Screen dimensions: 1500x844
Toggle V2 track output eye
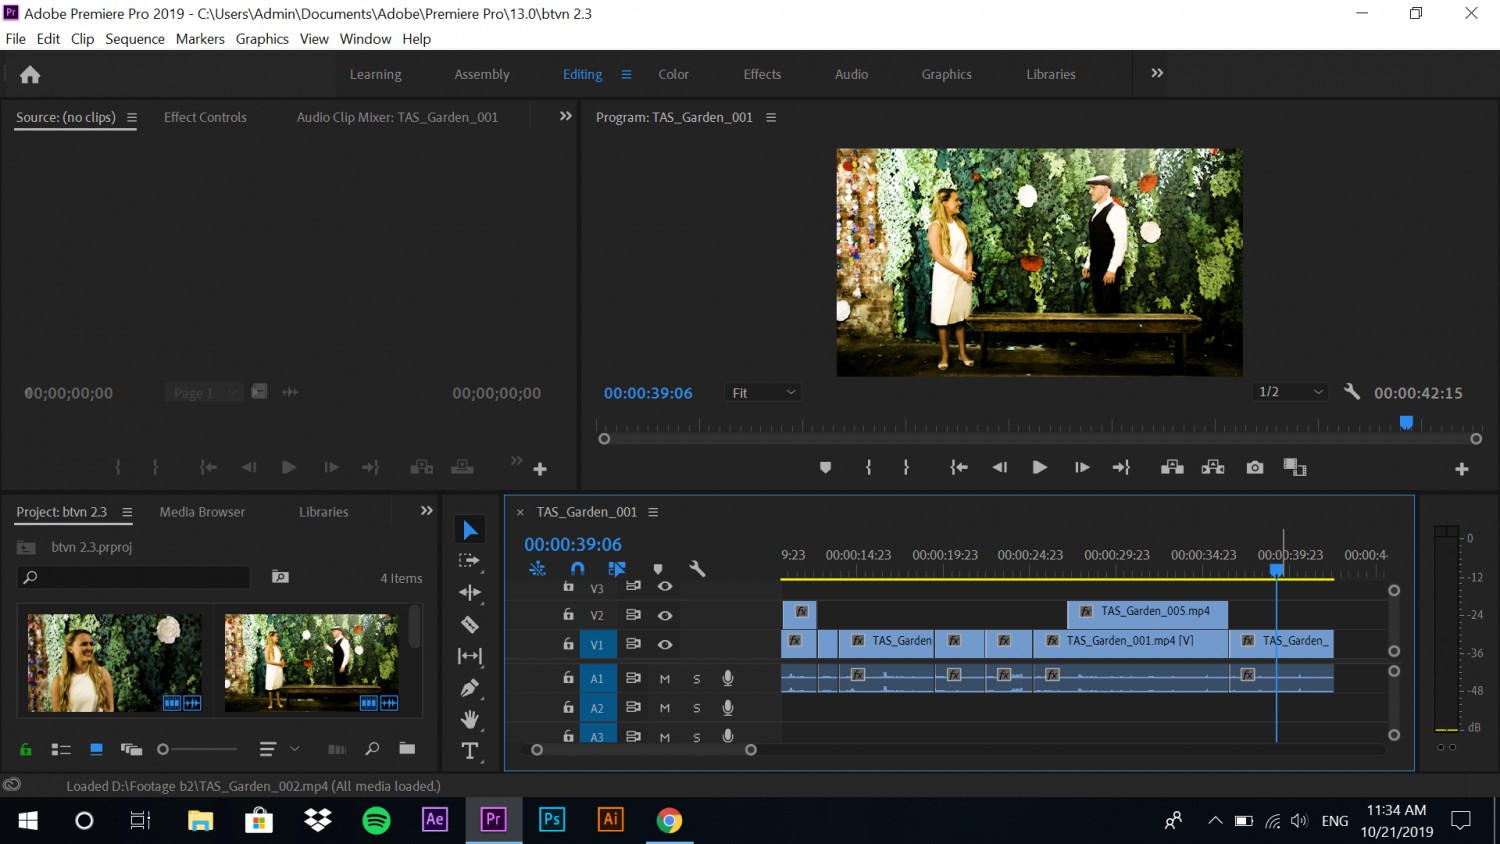[665, 615]
